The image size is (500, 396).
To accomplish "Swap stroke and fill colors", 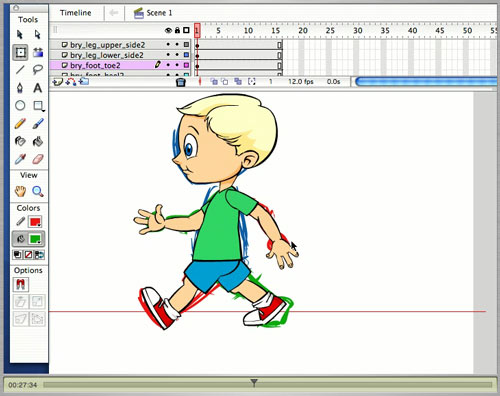I will pos(39,255).
